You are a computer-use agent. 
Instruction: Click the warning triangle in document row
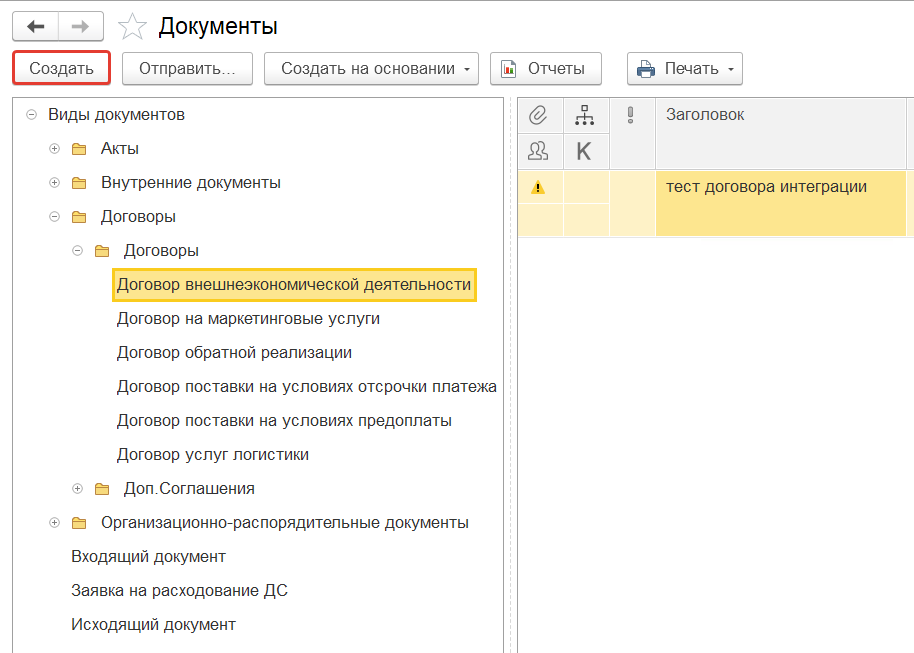pyautogui.click(x=538, y=187)
